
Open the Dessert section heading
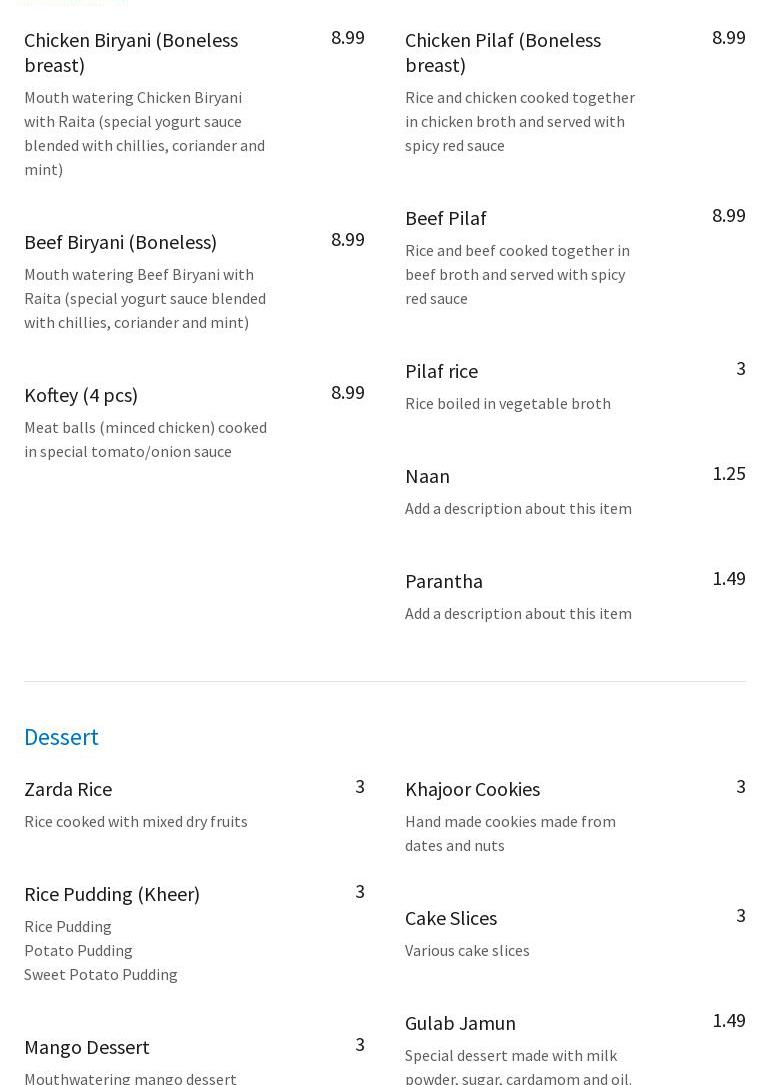(x=61, y=737)
